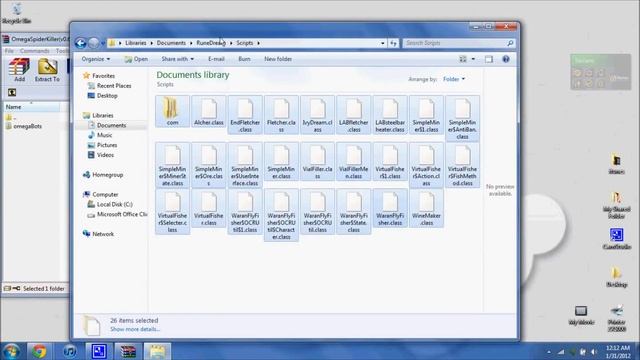Select Network in navigation pane

tap(98, 234)
